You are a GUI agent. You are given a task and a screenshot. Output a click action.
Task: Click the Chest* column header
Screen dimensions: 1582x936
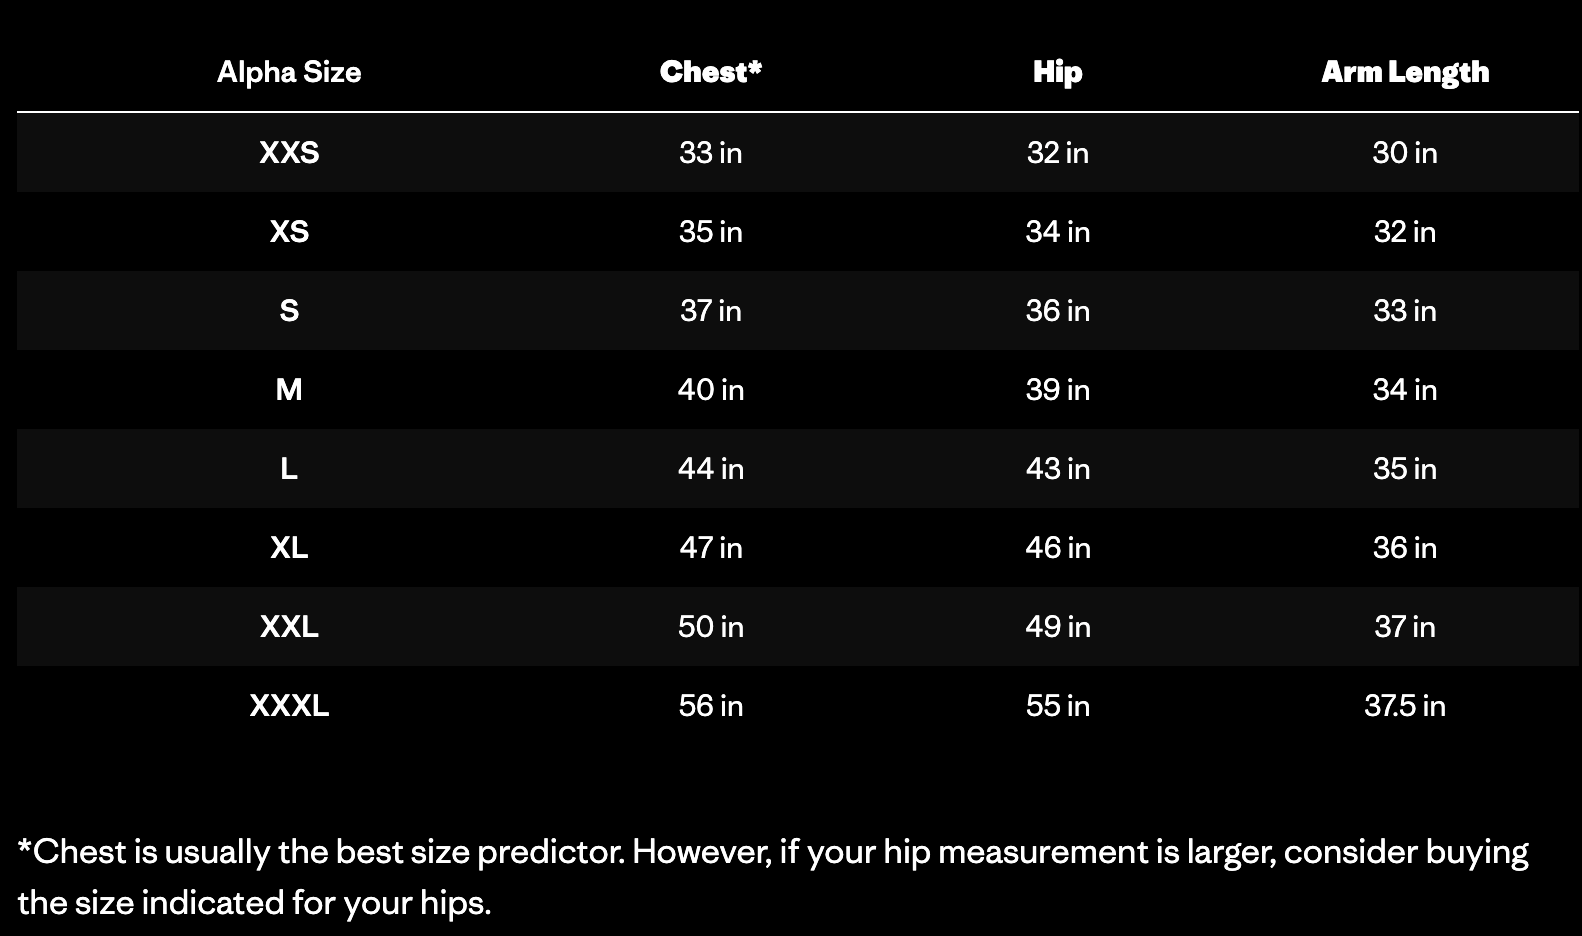(710, 72)
